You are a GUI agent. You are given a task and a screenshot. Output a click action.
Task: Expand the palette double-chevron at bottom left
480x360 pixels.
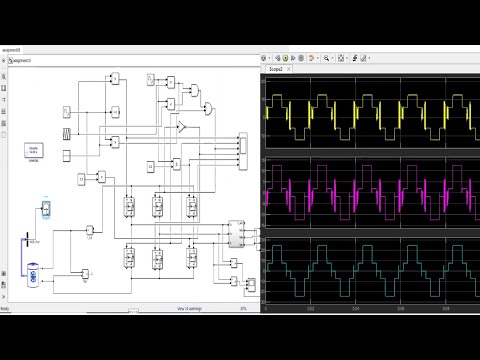(x=4, y=297)
